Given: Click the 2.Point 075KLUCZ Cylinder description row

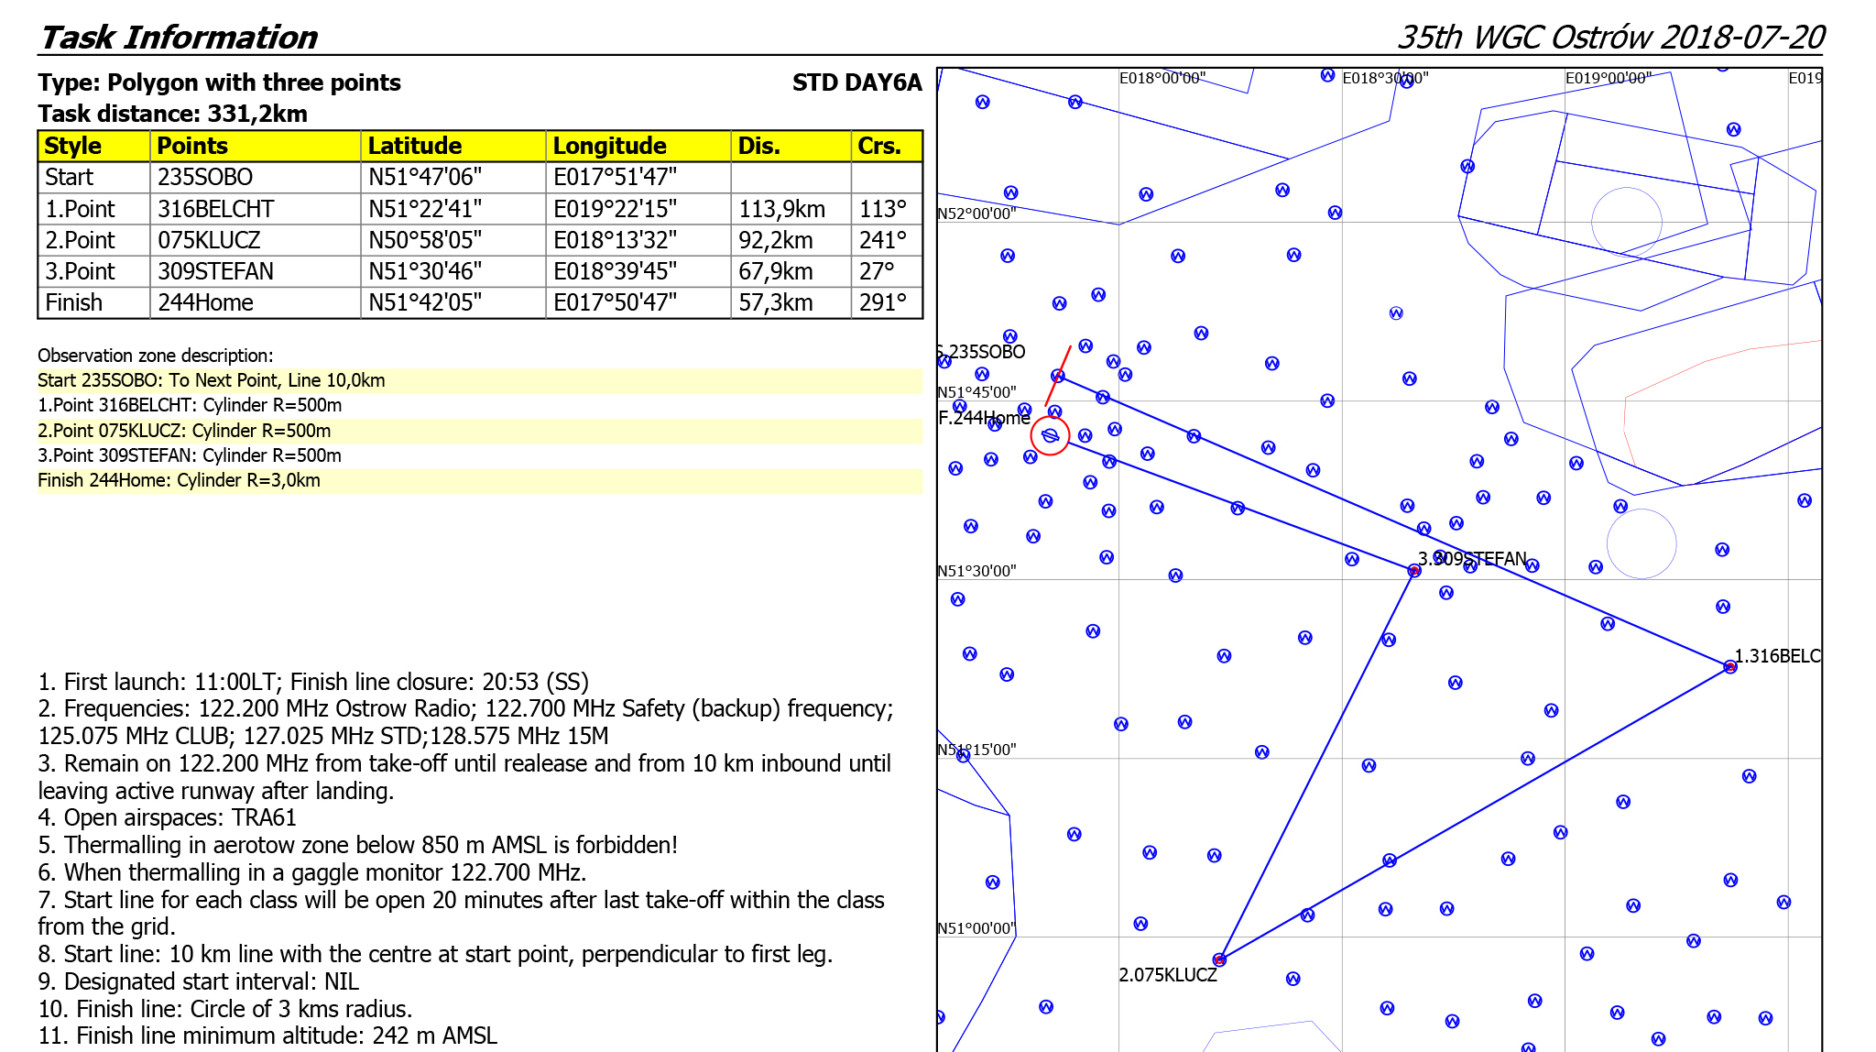Looking at the screenshot, I should click(184, 431).
